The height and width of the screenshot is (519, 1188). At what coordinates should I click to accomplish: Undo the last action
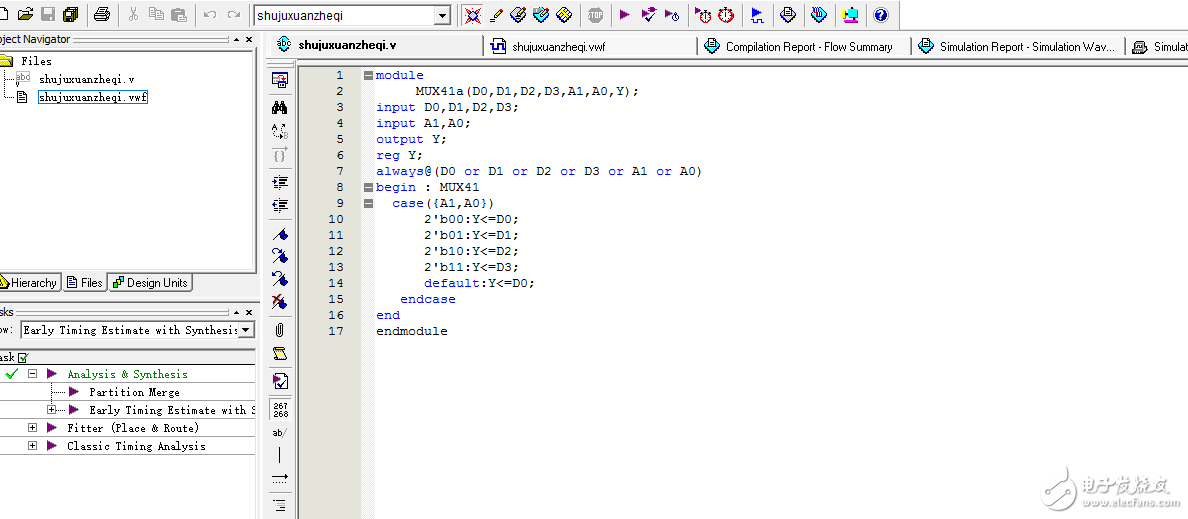point(210,14)
